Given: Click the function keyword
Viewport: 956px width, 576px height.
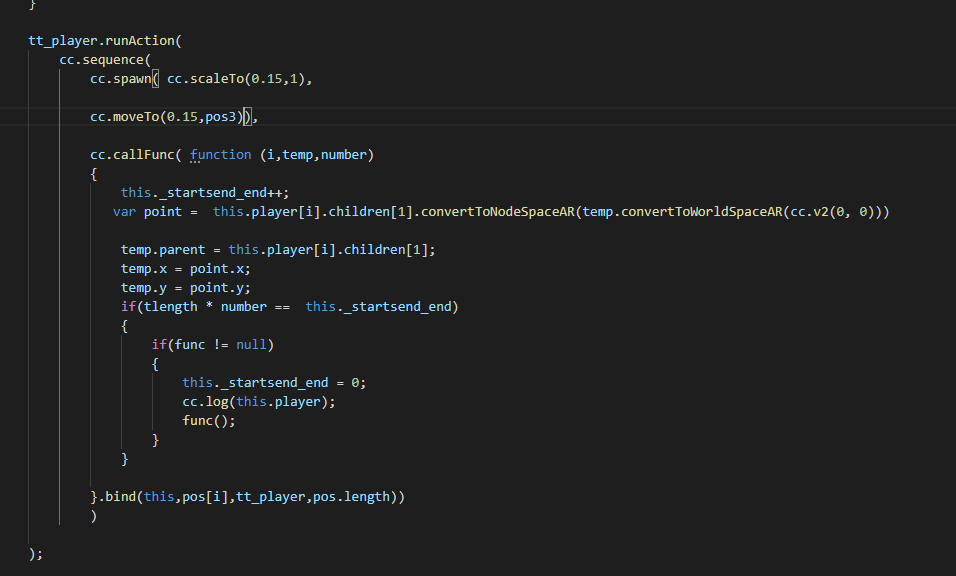Looking at the screenshot, I should click(x=220, y=154).
